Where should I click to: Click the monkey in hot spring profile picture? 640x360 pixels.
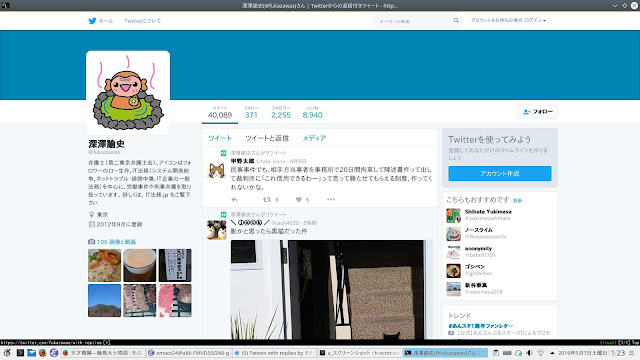coord(128,93)
